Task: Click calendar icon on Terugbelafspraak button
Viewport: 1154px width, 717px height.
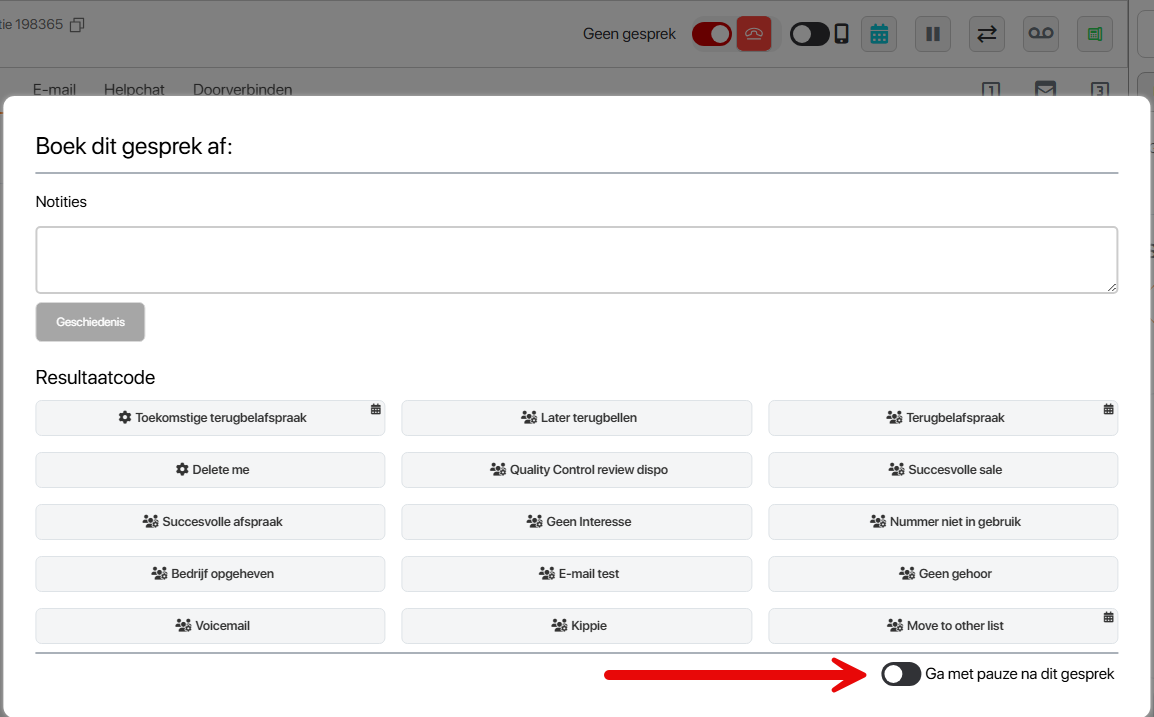Action: coord(1108,409)
